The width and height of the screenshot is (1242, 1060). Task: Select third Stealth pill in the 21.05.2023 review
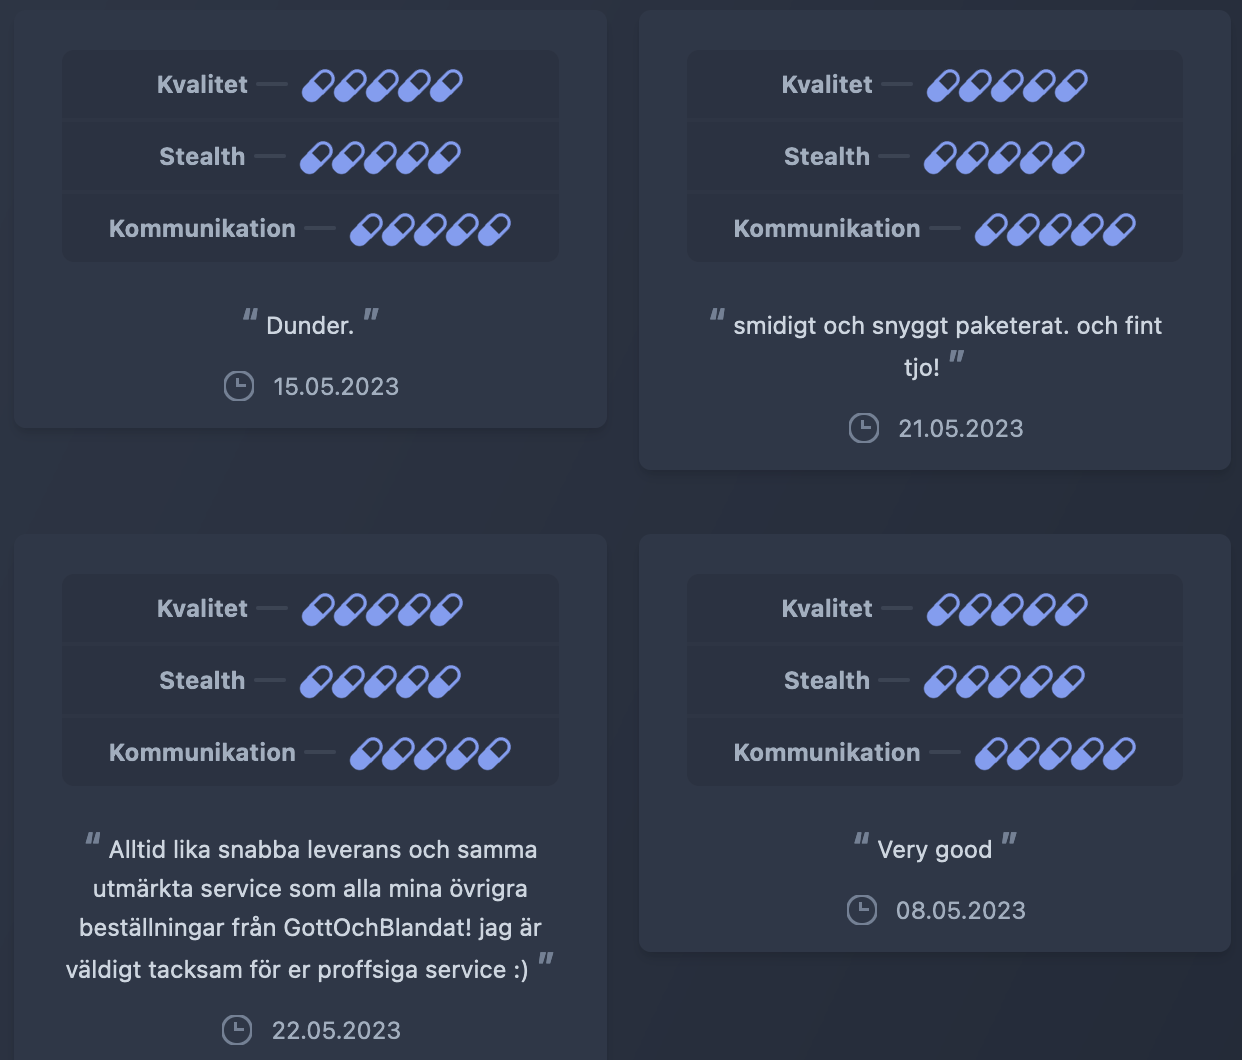click(x=1004, y=157)
